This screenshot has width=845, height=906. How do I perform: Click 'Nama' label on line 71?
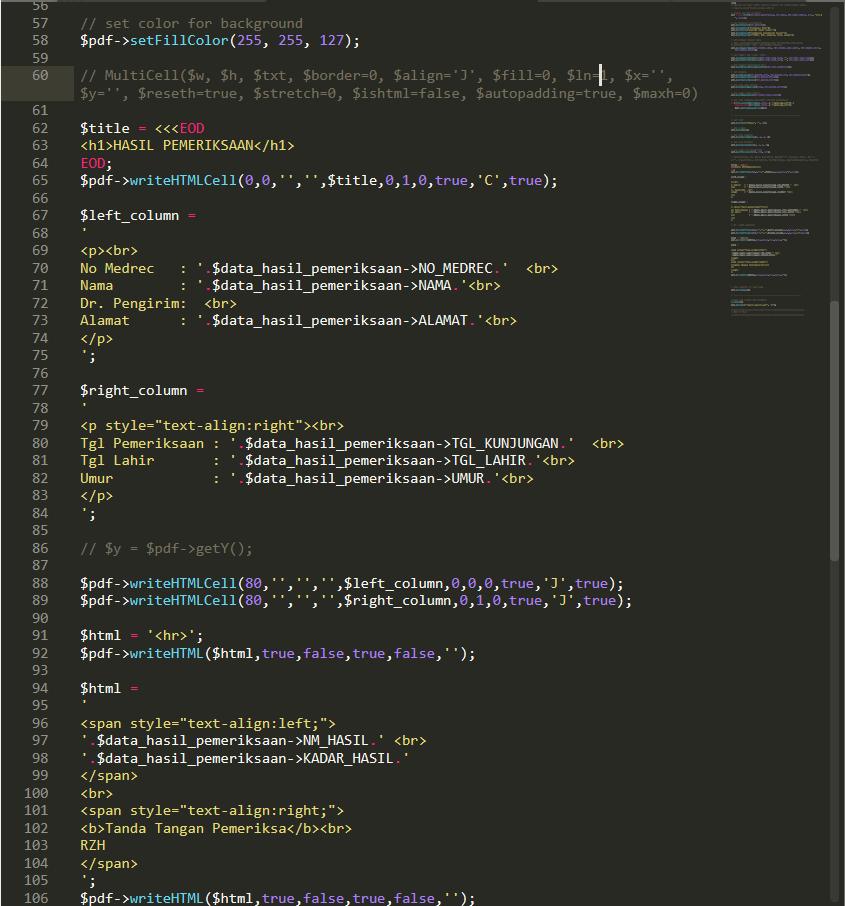tap(97, 286)
